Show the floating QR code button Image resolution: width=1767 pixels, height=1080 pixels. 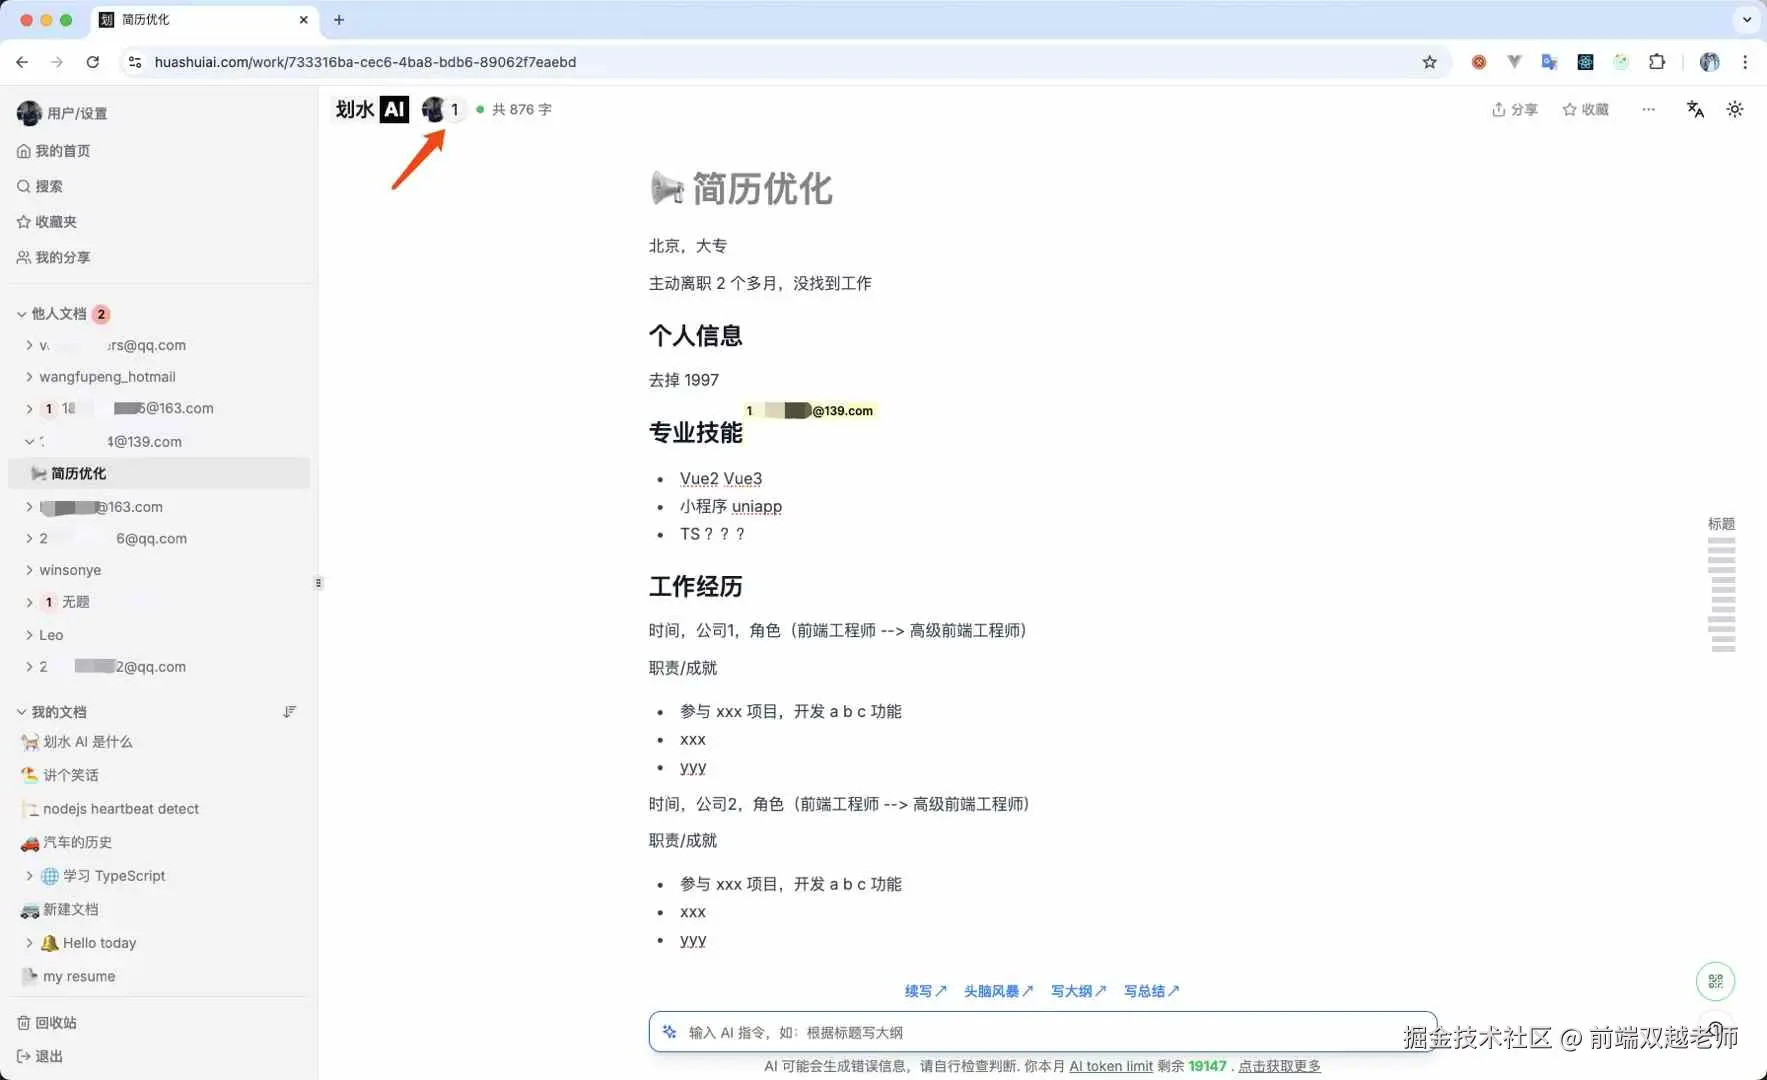pos(1715,982)
